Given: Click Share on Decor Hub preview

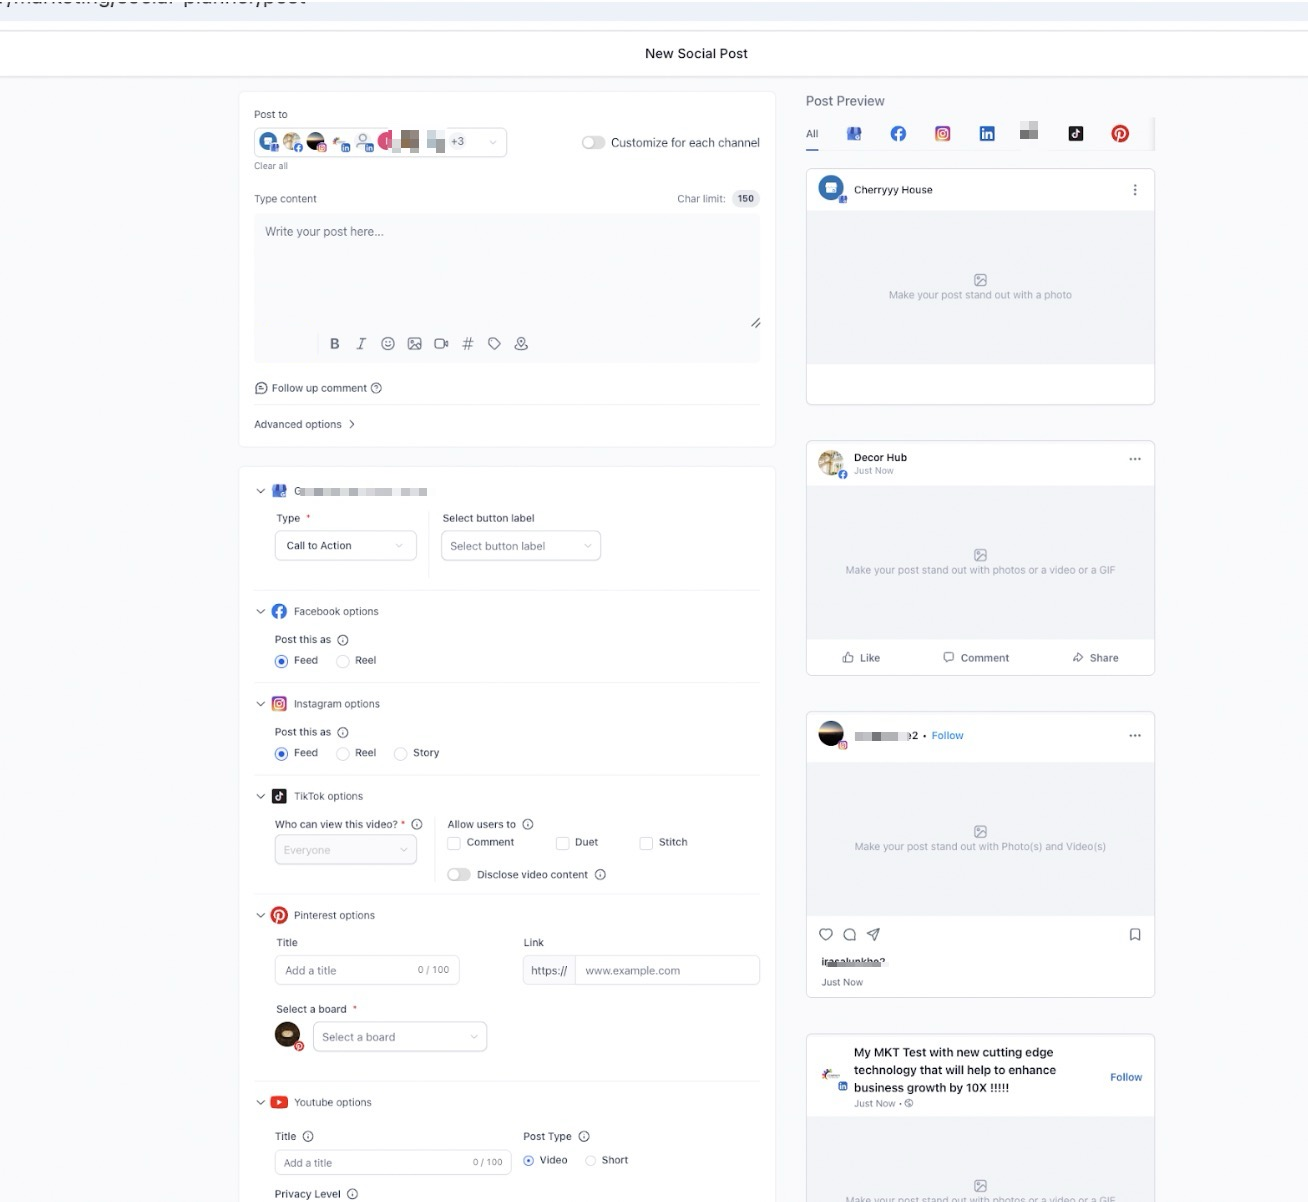Looking at the screenshot, I should coord(1095,658).
